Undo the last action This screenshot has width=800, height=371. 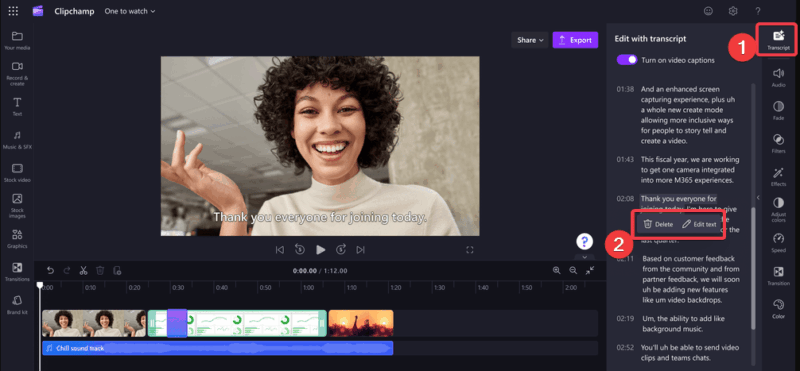(x=50, y=270)
